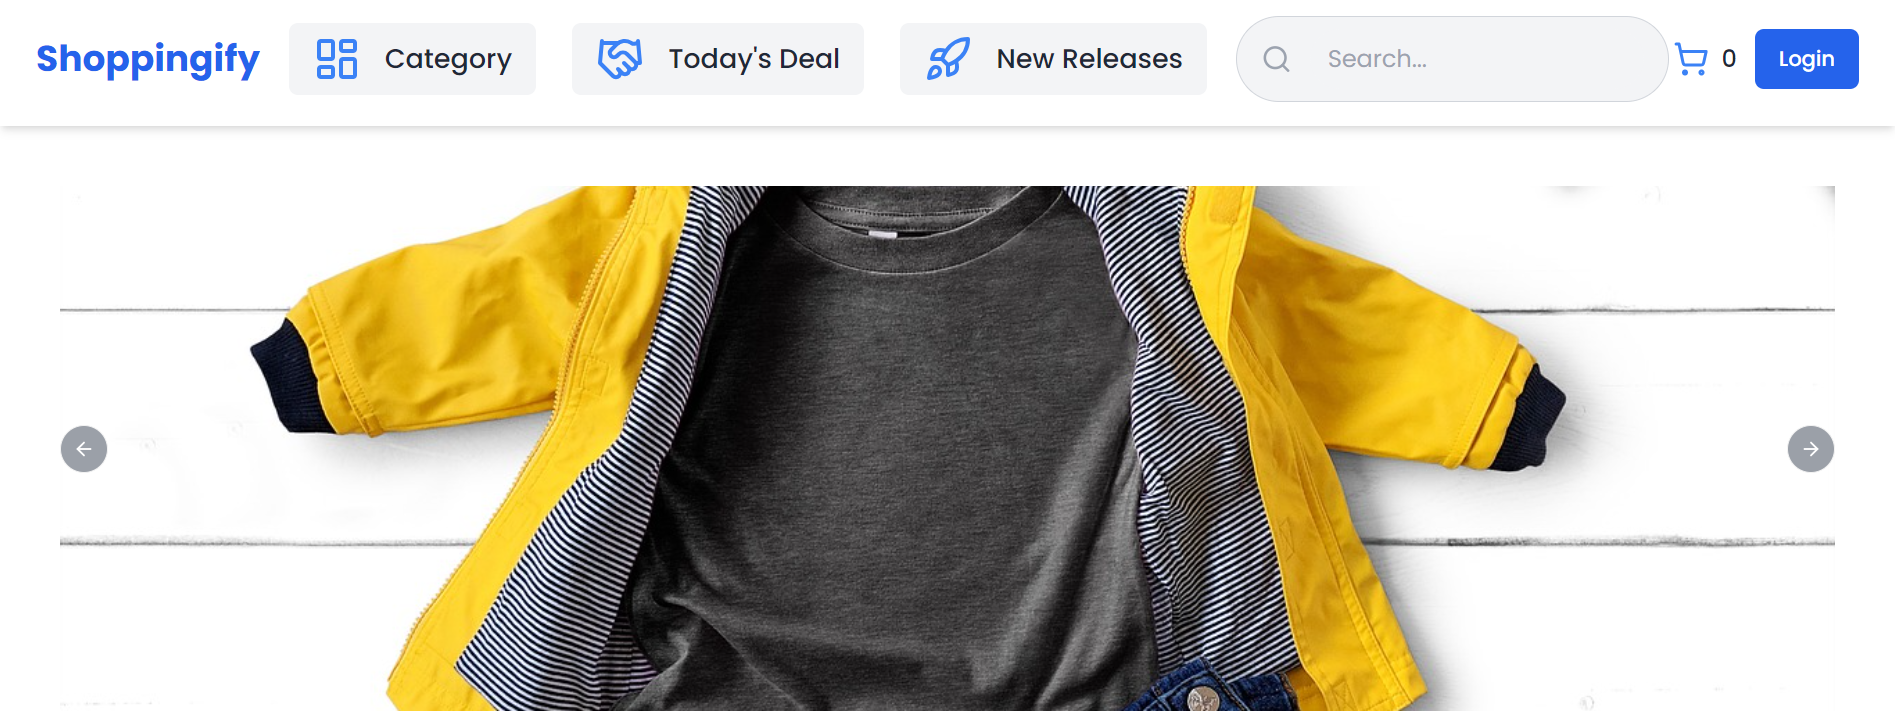This screenshot has width=1895, height=723.
Task: Focus the Search... input field
Action: pyautogui.click(x=1452, y=59)
